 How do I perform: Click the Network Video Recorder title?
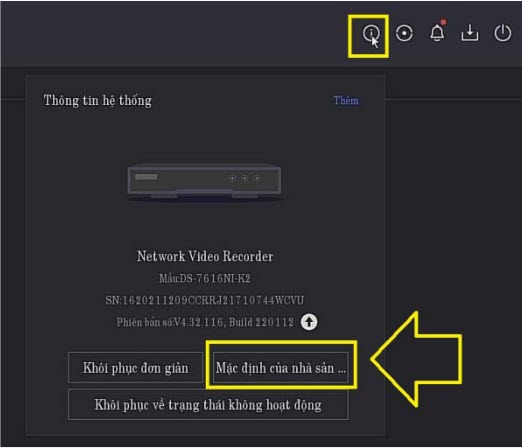click(205, 256)
